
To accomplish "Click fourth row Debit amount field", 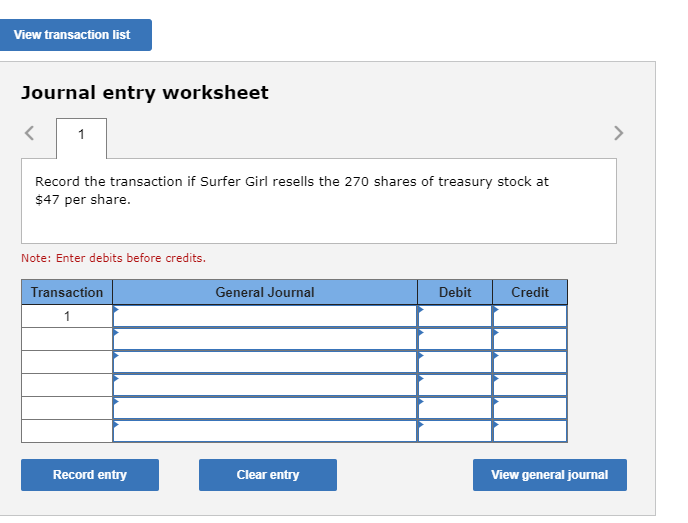I will (x=455, y=385).
